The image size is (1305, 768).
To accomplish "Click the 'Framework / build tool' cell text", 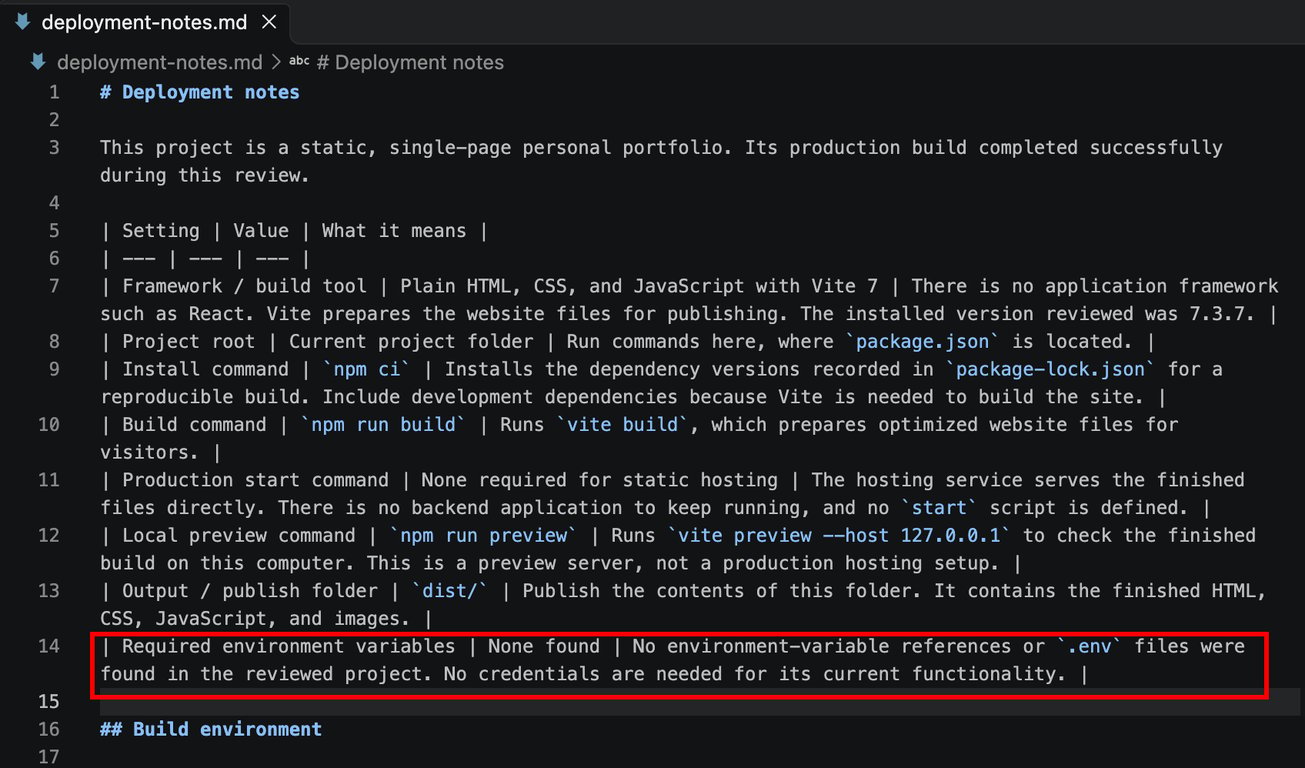I will (244, 286).
